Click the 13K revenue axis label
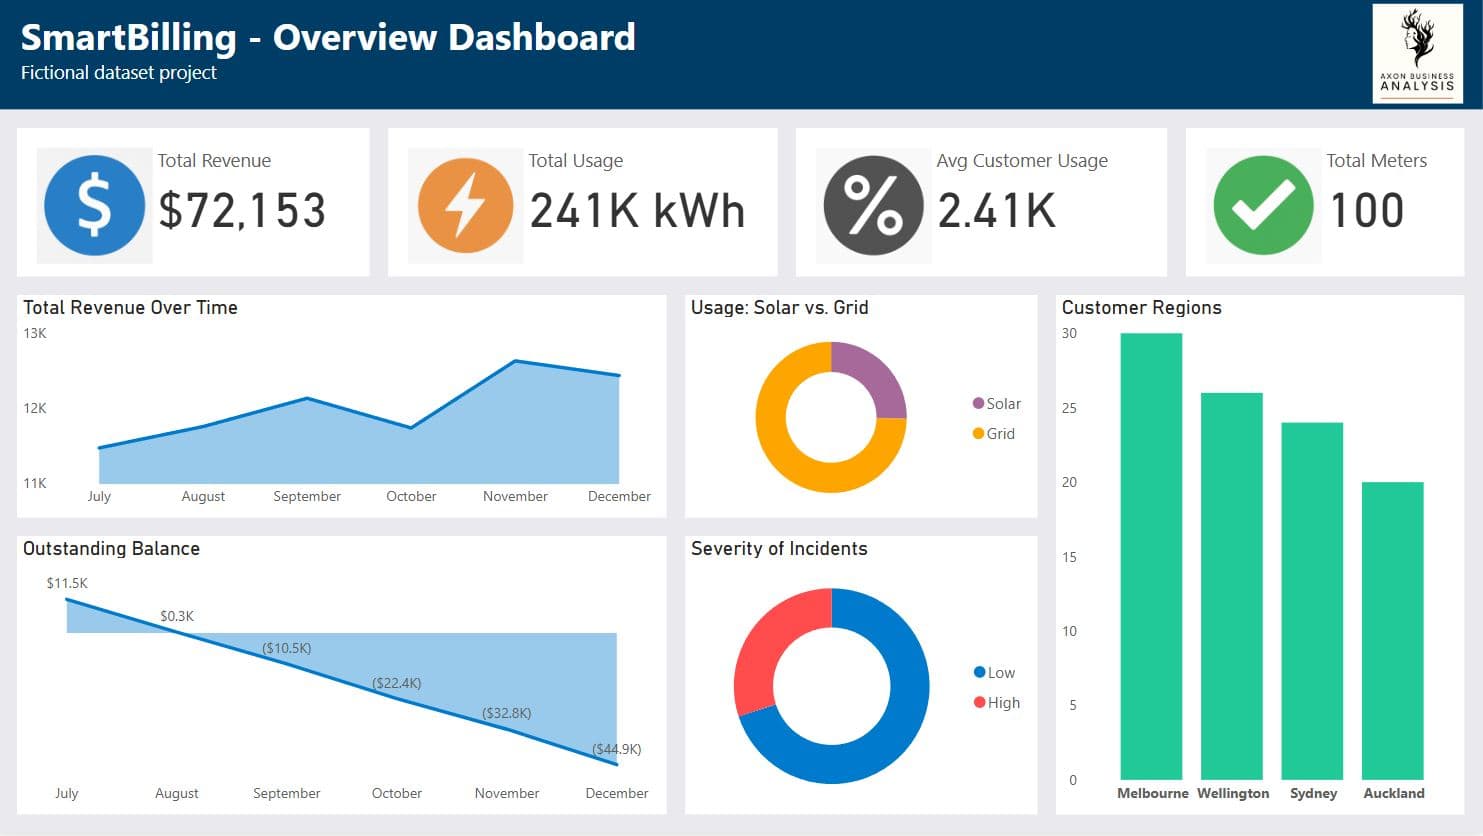The image size is (1483, 836). [x=35, y=333]
